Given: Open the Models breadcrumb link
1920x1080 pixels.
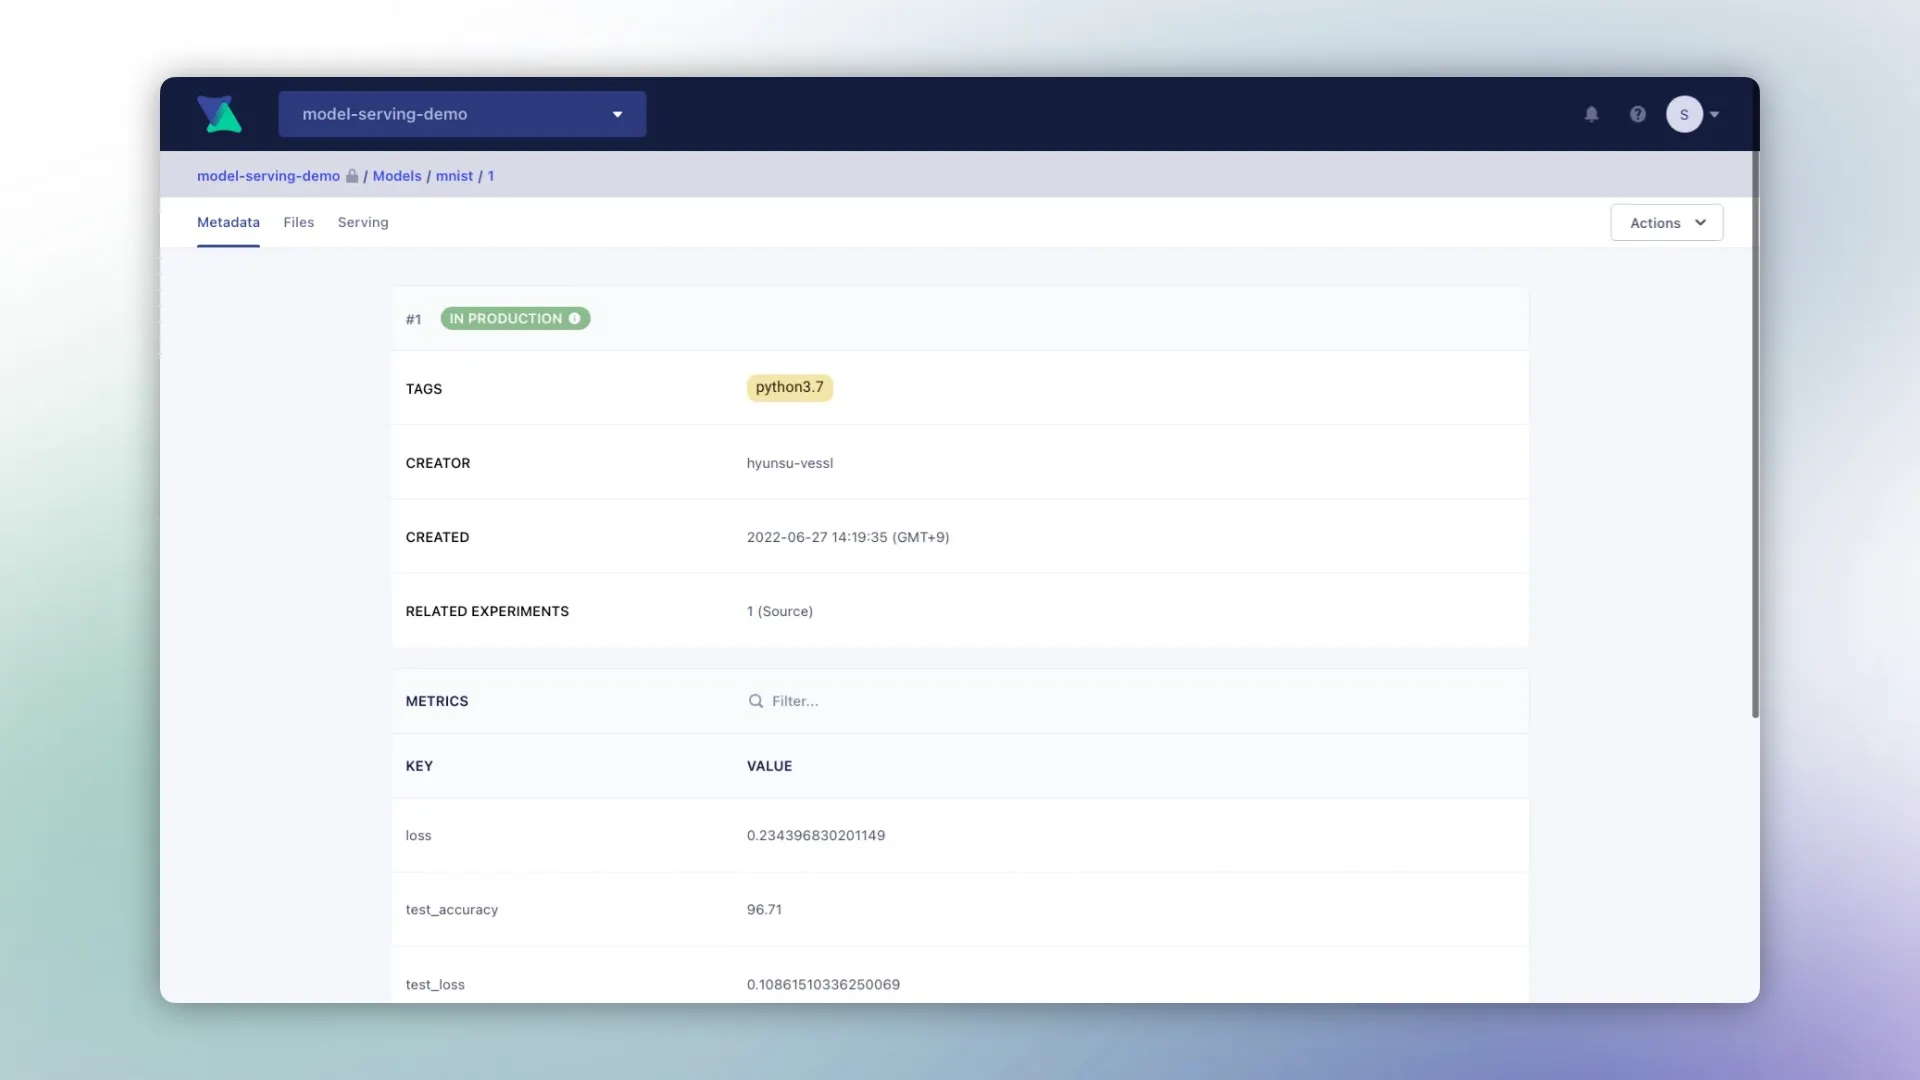Looking at the screenshot, I should pos(397,176).
